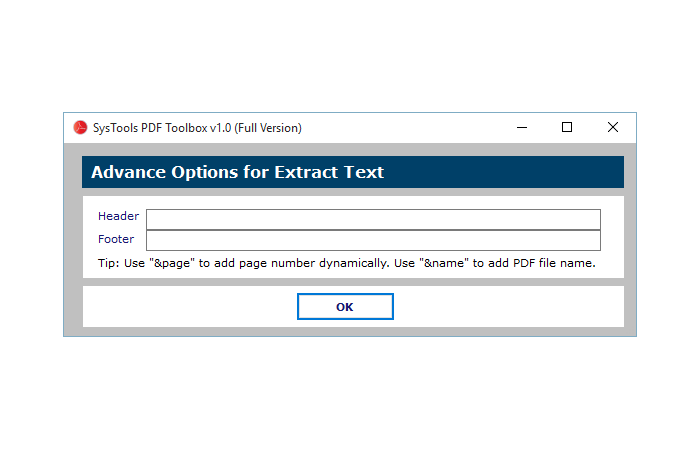Close the PDF Toolbox window
This screenshot has height=450, width=700.
coord(613,128)
